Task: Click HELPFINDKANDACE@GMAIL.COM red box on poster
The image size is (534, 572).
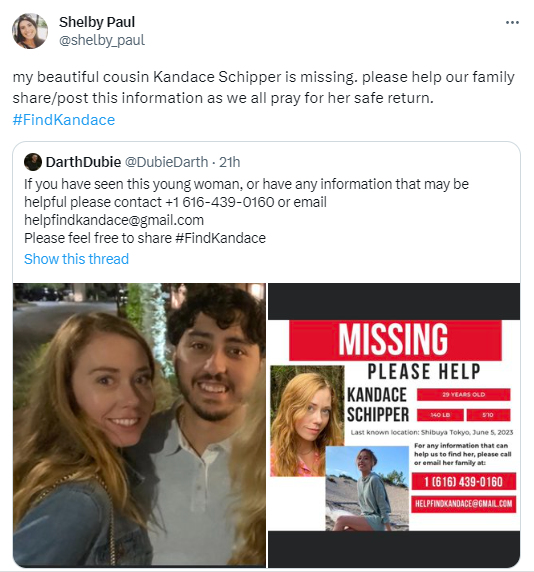Action: click(464, 504)
